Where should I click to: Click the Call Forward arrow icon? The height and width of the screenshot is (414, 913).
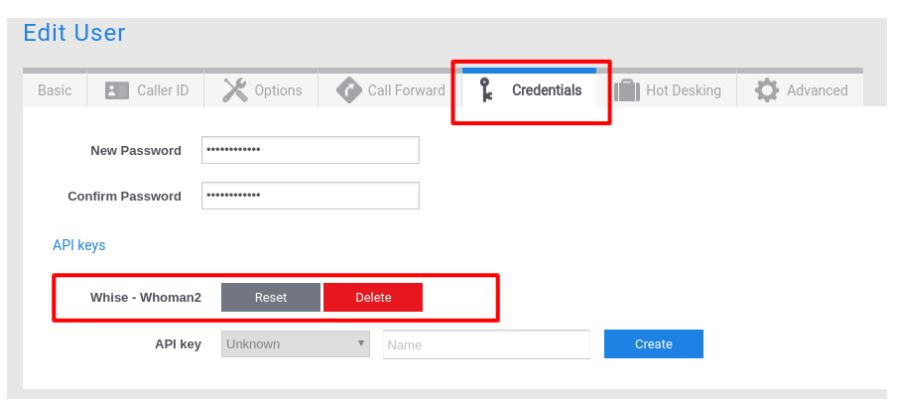click(x=347, y=90)
